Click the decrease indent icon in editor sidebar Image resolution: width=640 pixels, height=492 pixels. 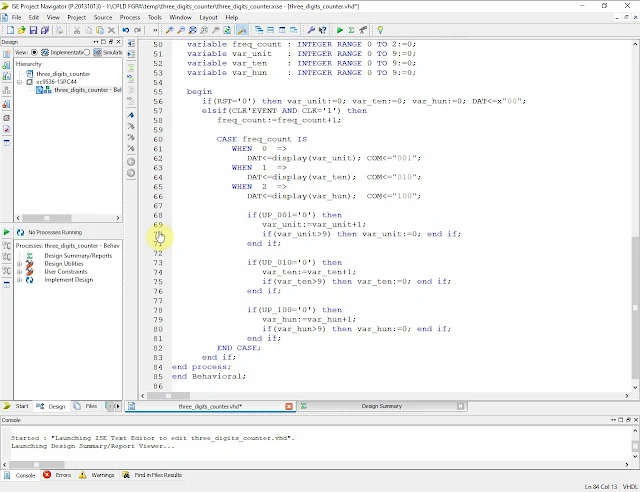click(x=131, y=43)
